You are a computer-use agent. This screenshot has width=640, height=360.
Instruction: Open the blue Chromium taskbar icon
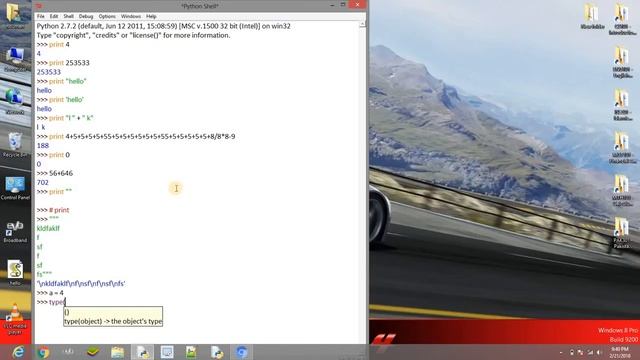tap(241, 352)
